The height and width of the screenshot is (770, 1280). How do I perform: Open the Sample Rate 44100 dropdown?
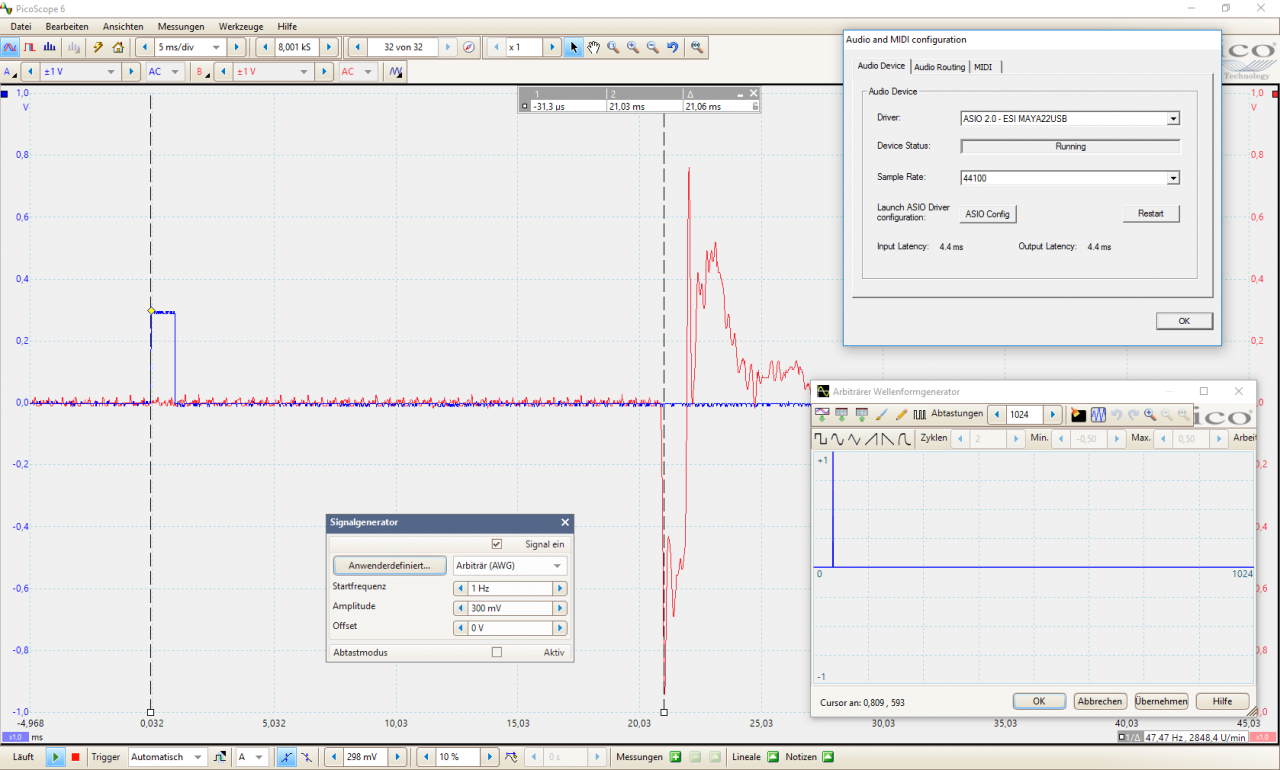pos(1173,178)
